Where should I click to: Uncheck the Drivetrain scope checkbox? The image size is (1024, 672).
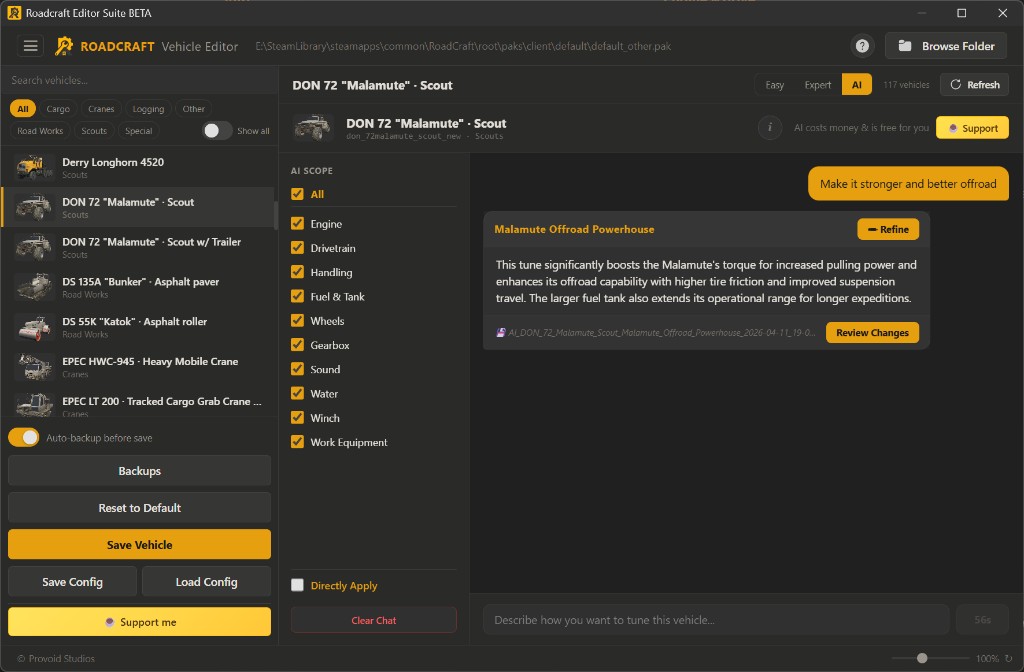(297, 248)
